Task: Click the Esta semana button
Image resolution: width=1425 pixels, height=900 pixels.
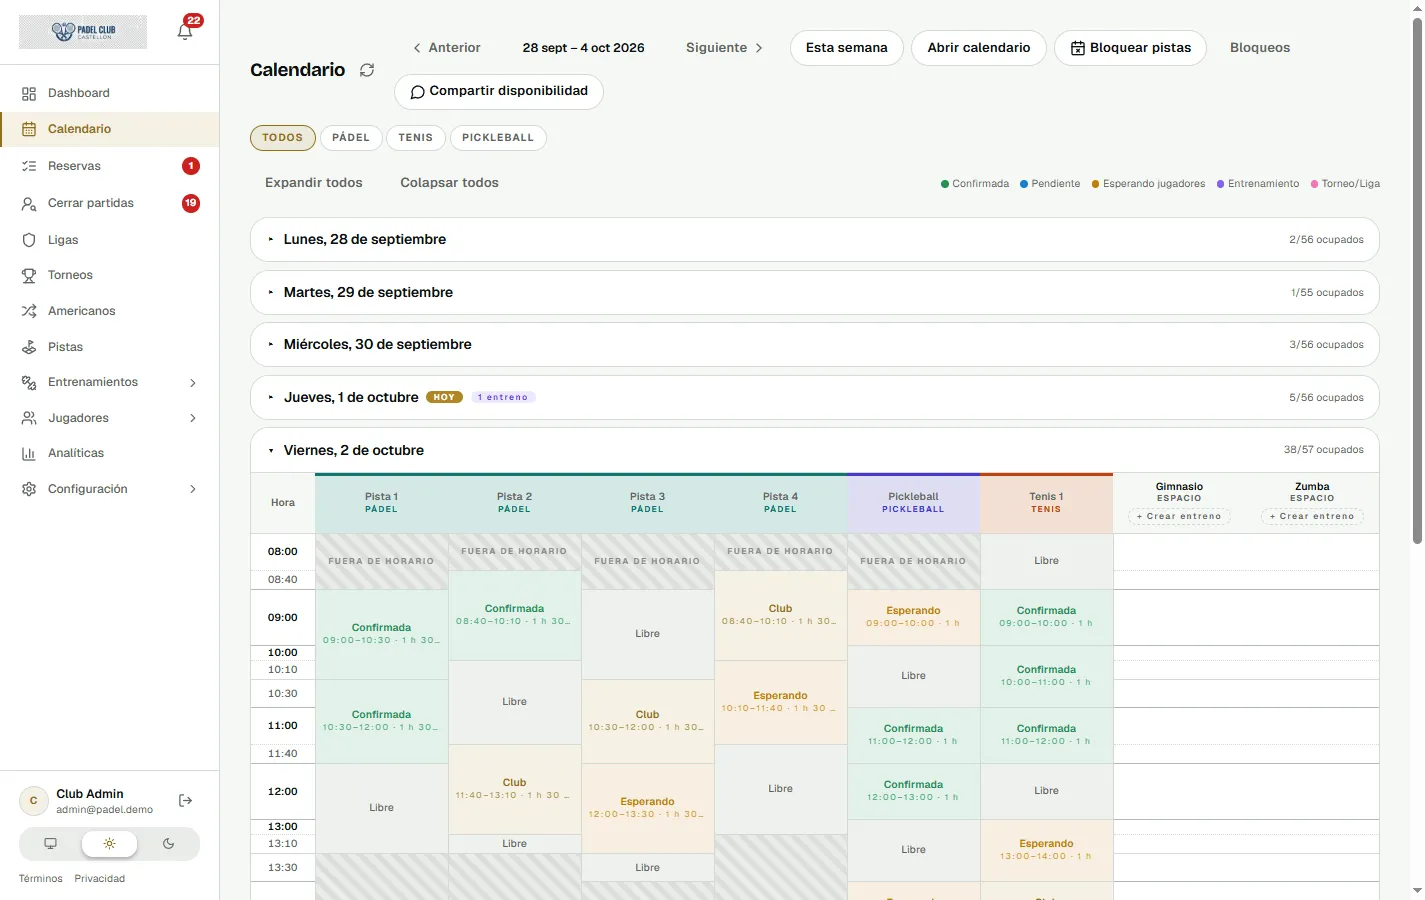Action: click(847, 48)
